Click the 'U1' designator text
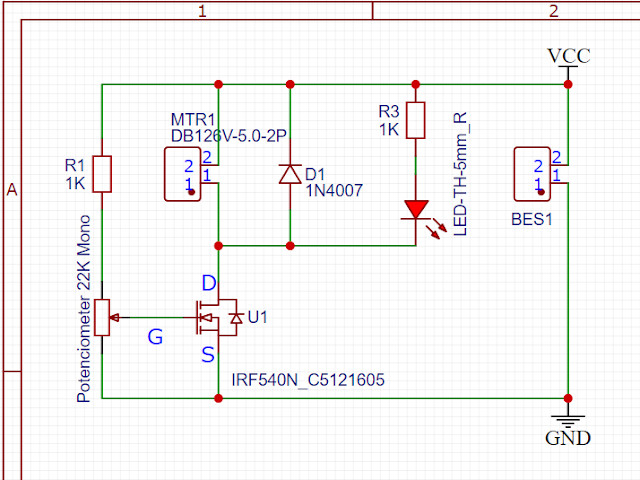Viewport: 640px width, 480px height. (257, 317)
